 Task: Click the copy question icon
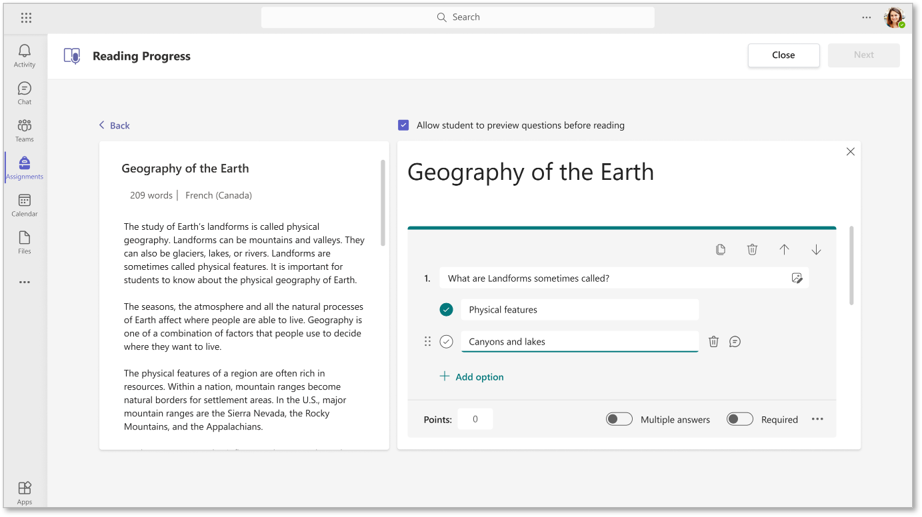[x=720, y=250]
